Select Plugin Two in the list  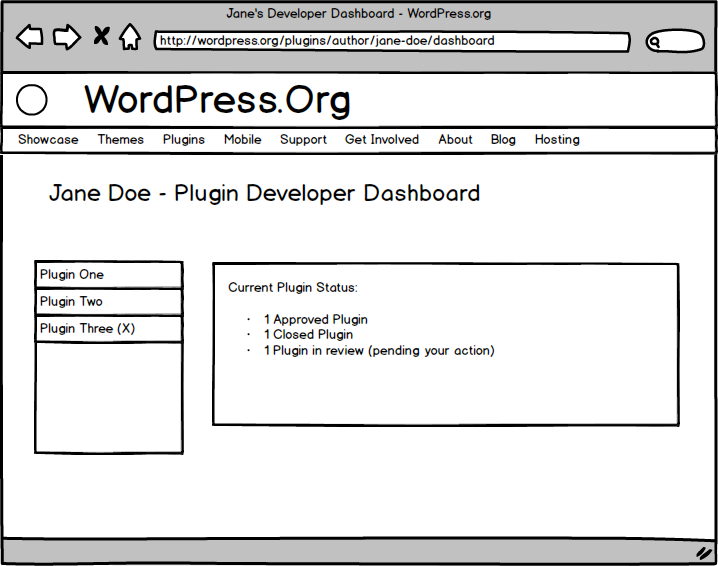[x=108, y=302]
